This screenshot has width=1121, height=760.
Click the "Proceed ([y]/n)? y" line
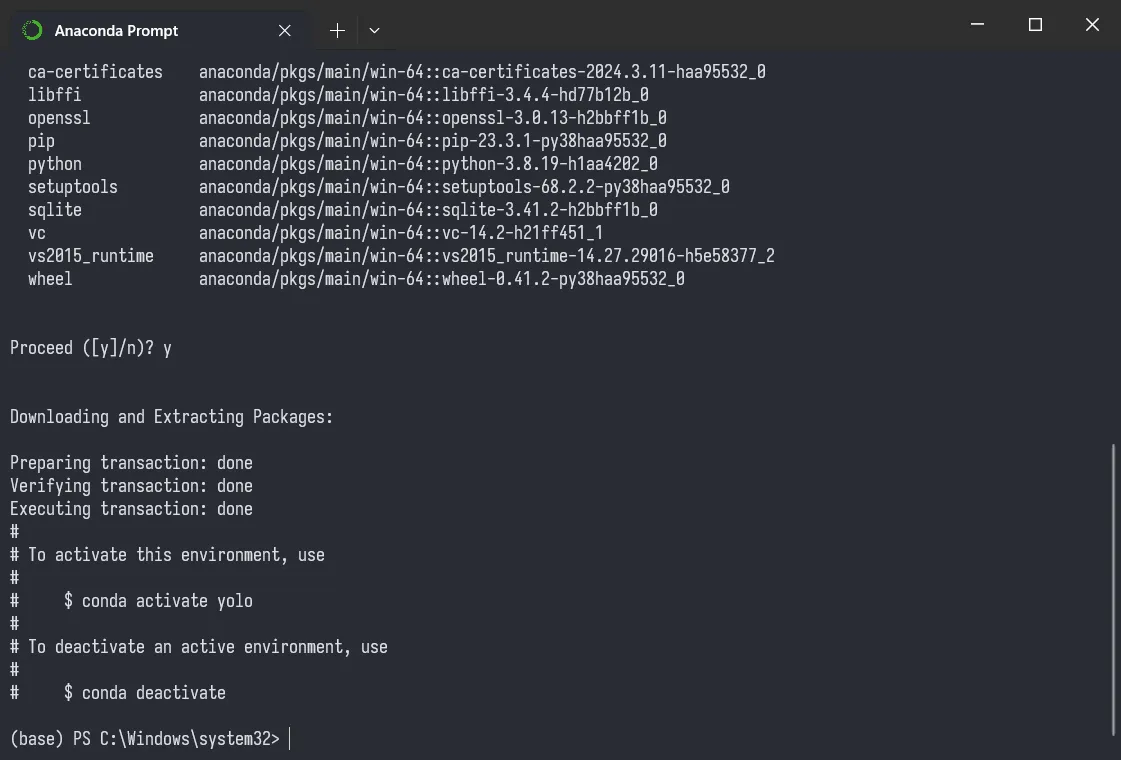coord(91,348)
